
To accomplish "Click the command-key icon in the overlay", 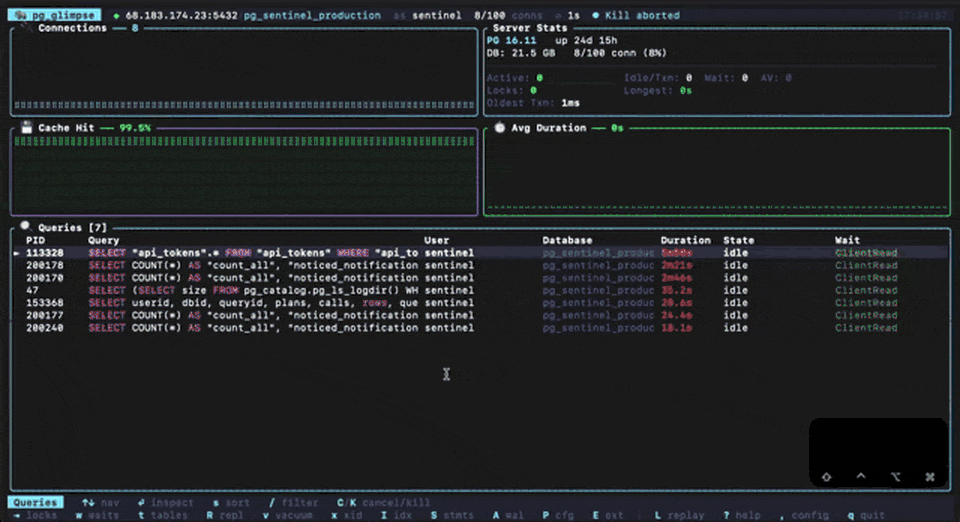I will [x=930, y=477].
